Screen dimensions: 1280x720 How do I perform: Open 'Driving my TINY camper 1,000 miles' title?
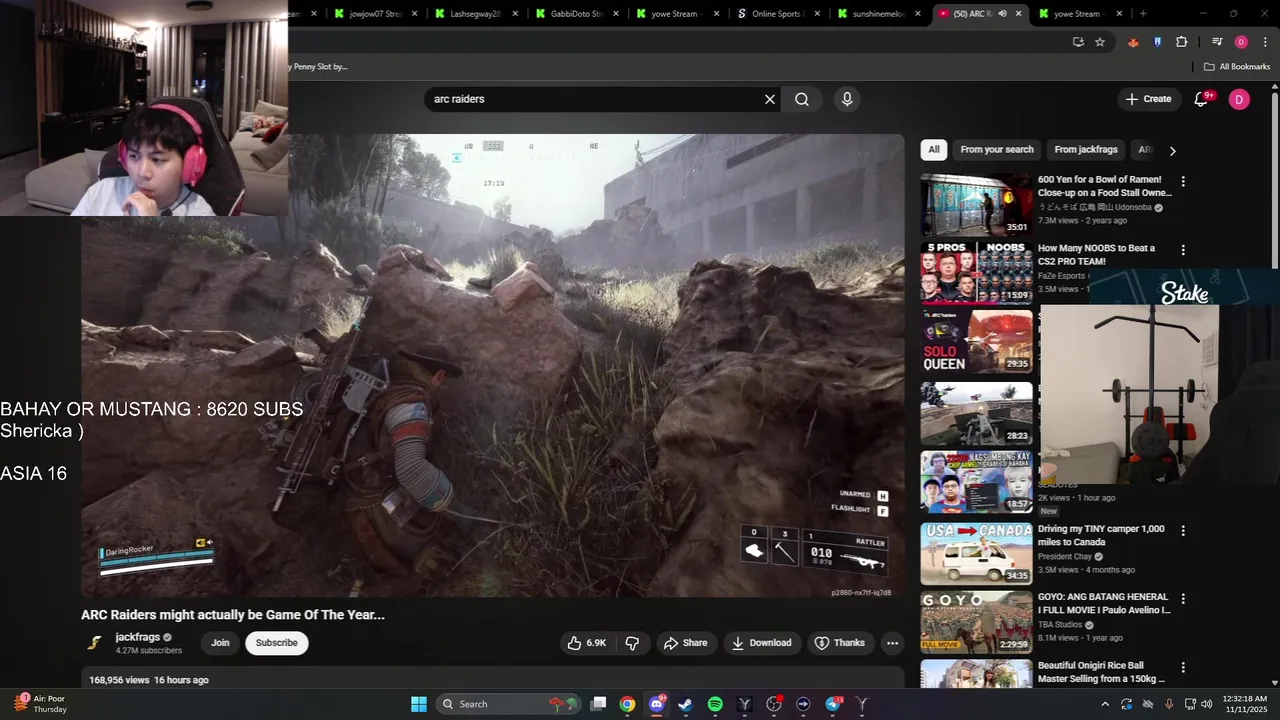click(x=1101, y=535)
